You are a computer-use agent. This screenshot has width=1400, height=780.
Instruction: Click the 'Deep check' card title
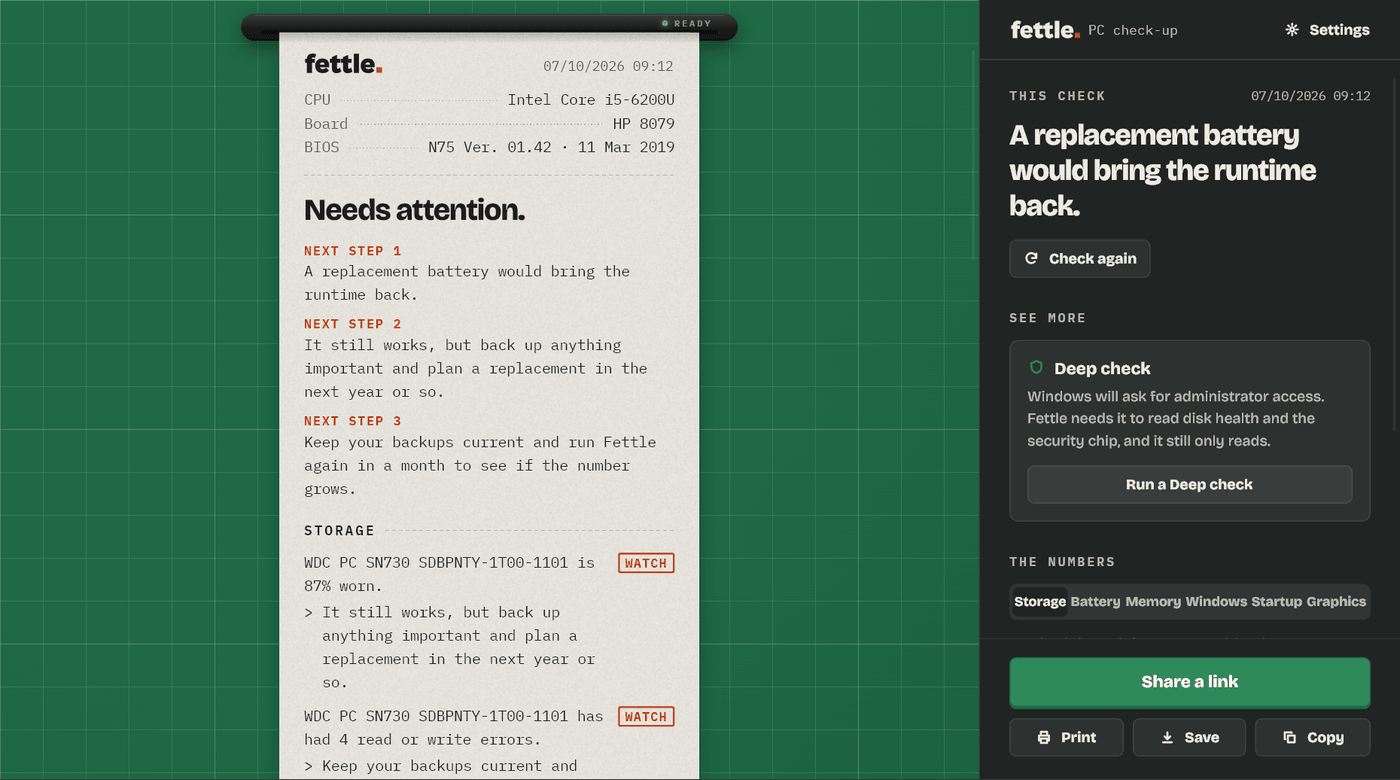click(x=1102, y=369)
